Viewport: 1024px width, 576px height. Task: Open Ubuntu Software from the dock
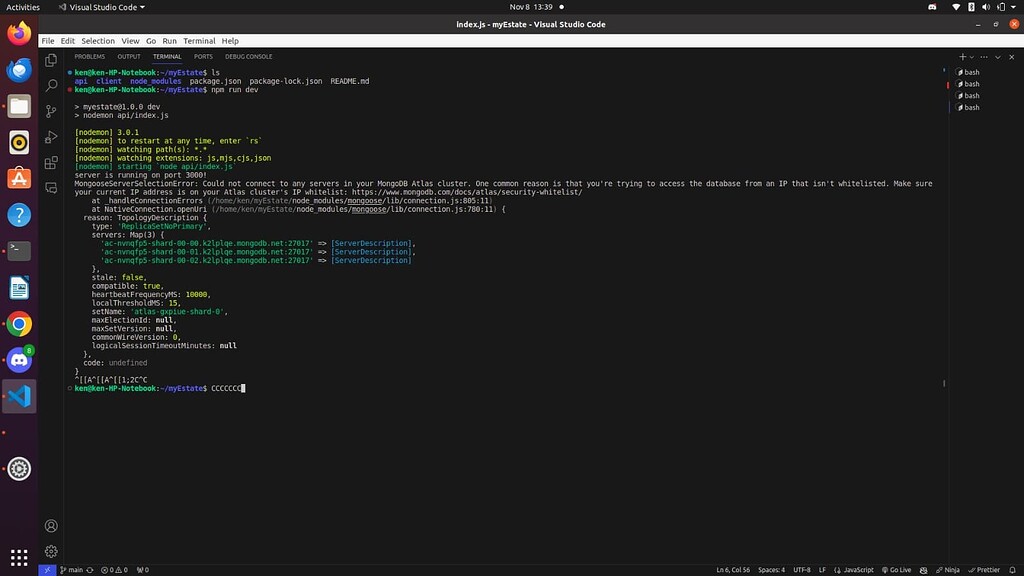click(x=19, y=178)
